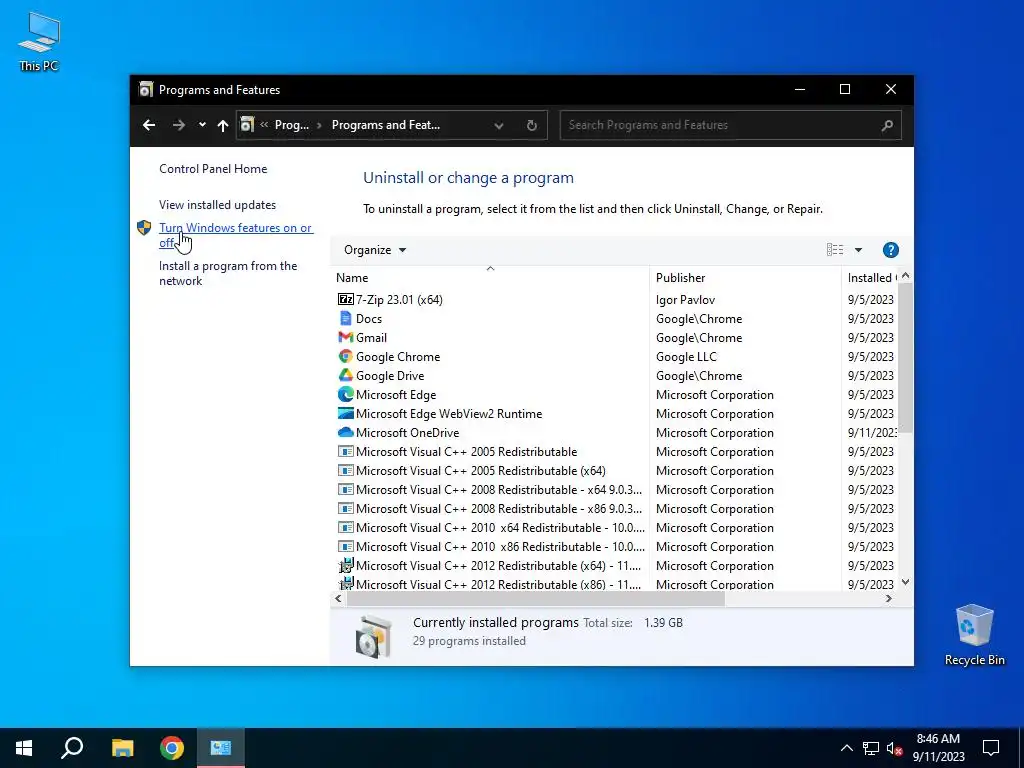
Task: Click the horizontal scrollbar right arrow
Action: (888, 598)
